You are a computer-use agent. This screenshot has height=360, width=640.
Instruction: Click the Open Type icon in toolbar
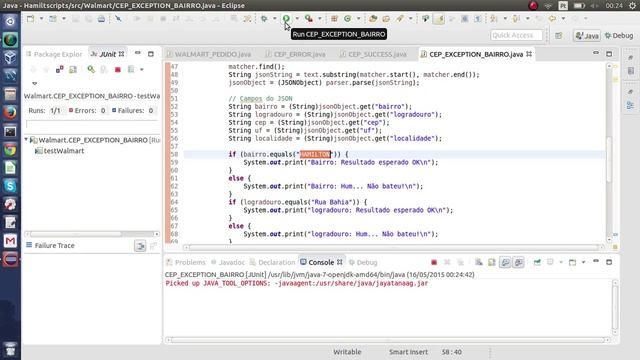[373, 18]
